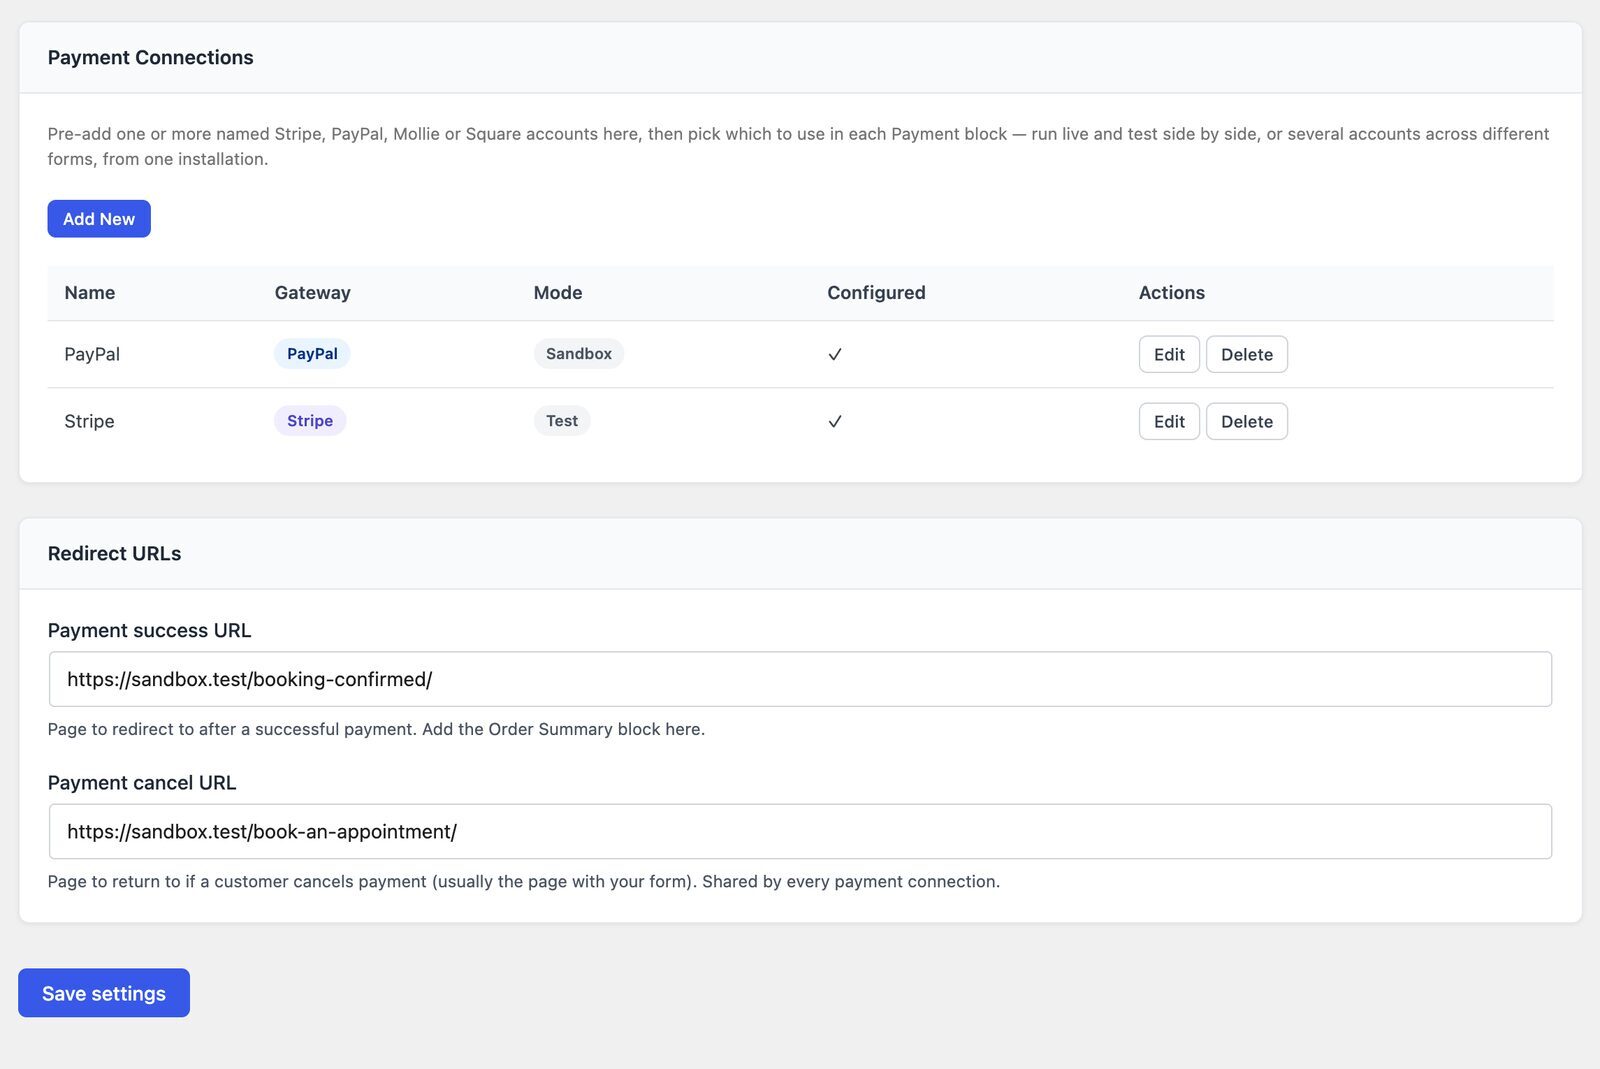The height and width of the screenshot is (1069, 1600).
Task: Click the Gateway column header
Action: 313,293
